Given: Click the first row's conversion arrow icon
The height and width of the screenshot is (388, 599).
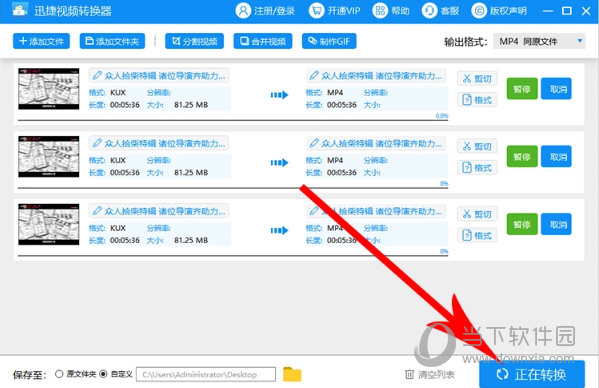Looking at the screenshot, I should (x=279, y=95).
